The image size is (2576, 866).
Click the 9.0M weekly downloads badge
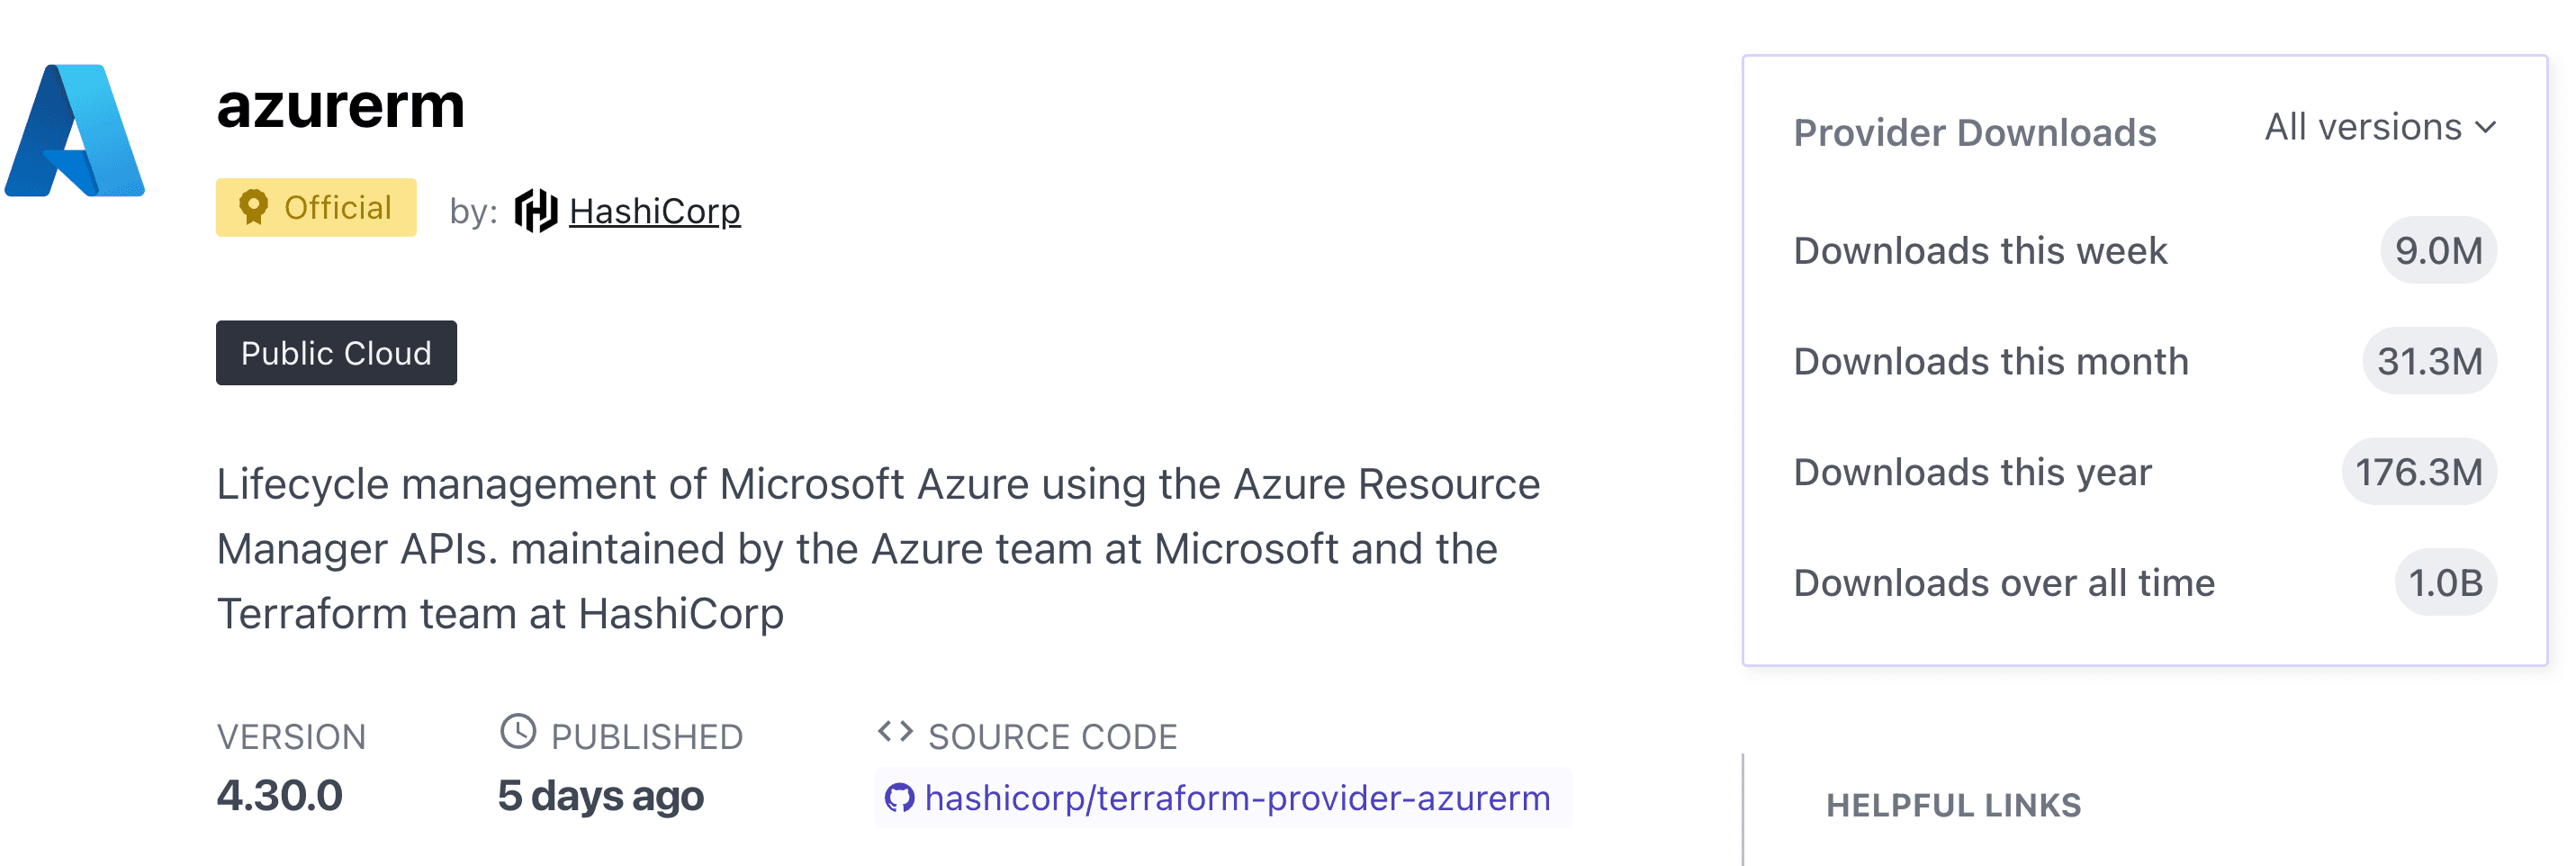[2440, 251]
